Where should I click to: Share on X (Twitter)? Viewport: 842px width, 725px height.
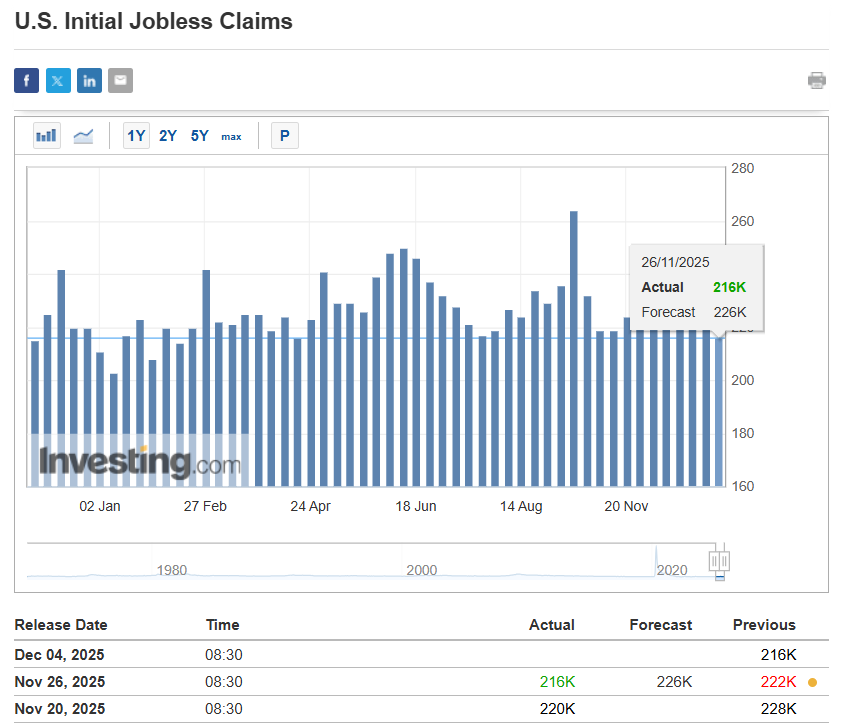click(58, 81)
